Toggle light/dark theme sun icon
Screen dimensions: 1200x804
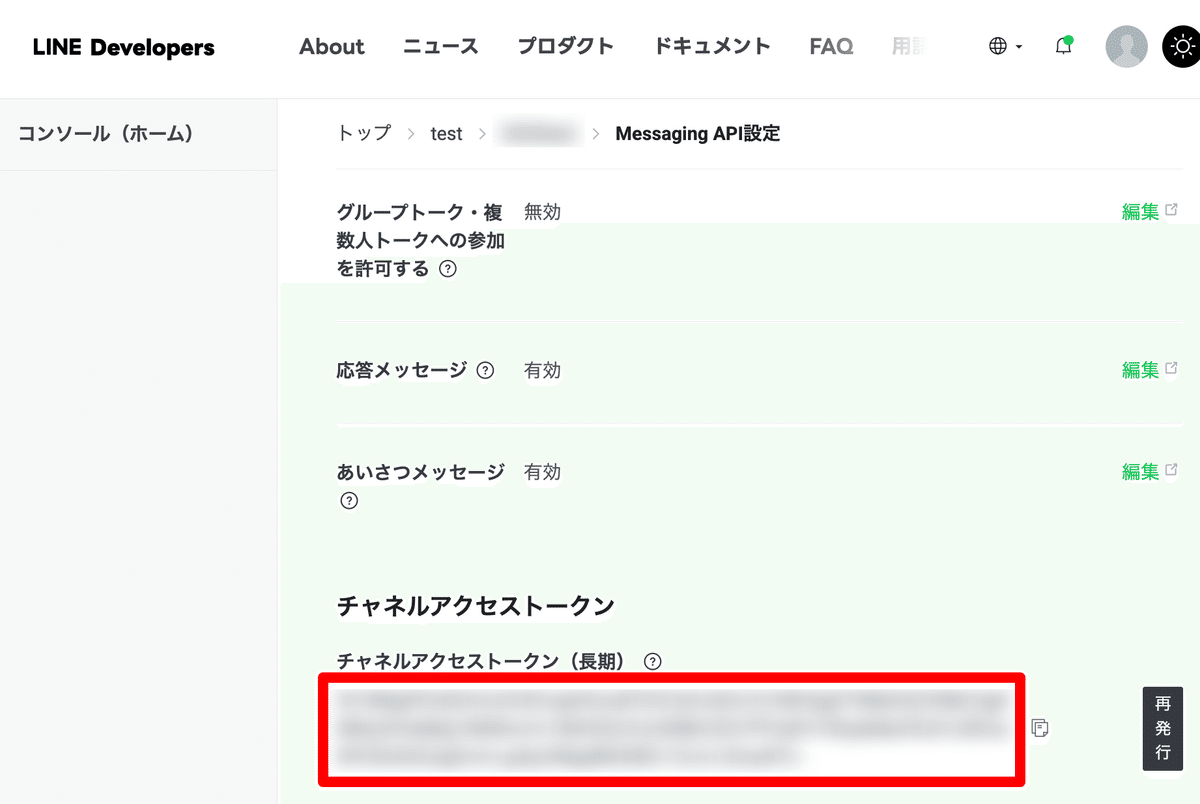1182,47
